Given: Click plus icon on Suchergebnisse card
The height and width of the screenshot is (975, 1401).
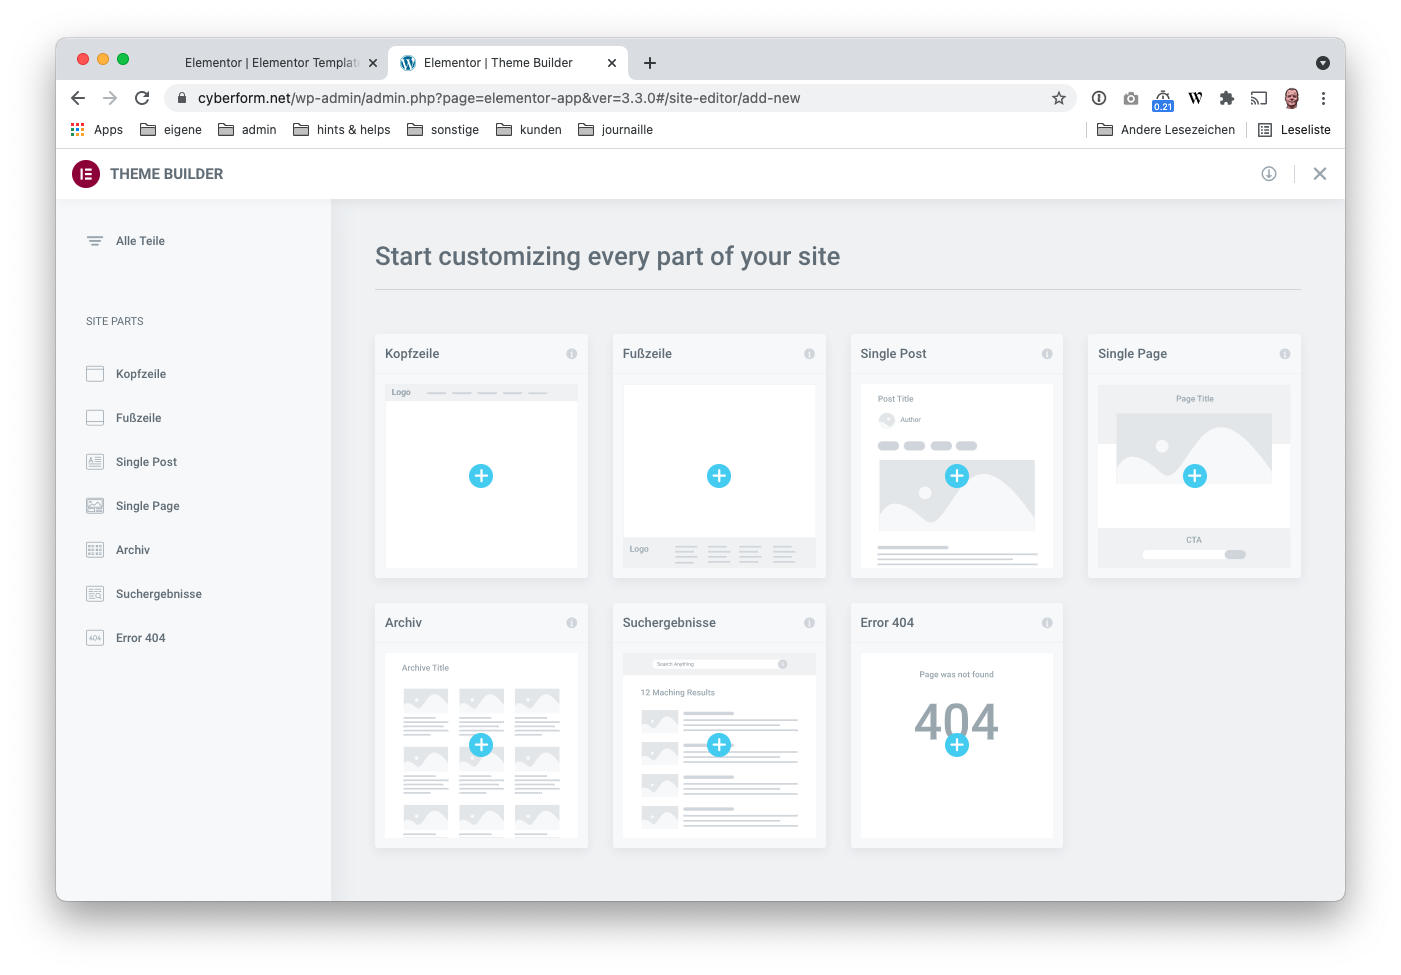Looking at the screenshot, I should click(719, 745).
